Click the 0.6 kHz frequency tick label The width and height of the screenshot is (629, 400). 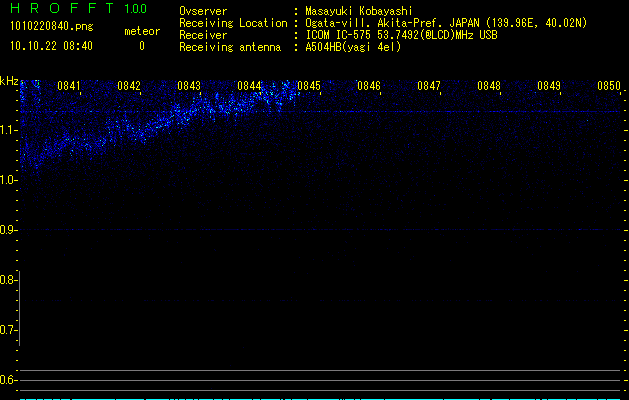point(8,380)
